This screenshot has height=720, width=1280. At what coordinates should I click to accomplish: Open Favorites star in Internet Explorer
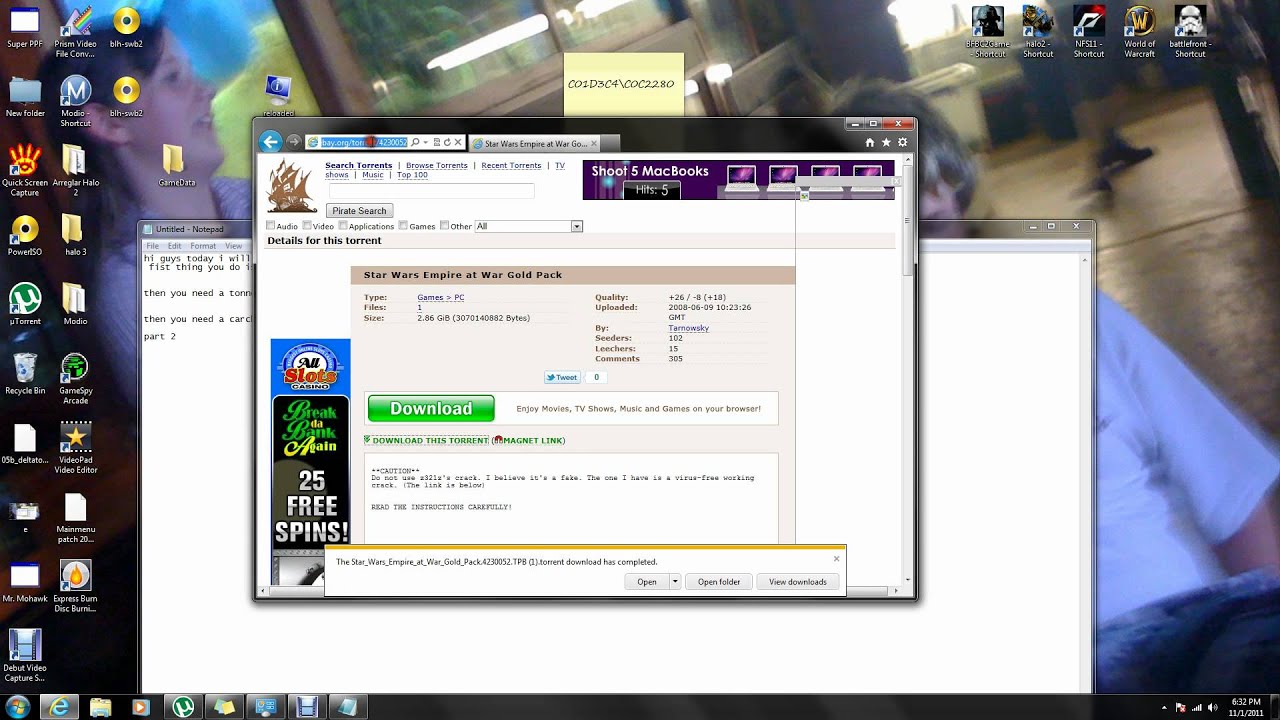tap(886, 143)
